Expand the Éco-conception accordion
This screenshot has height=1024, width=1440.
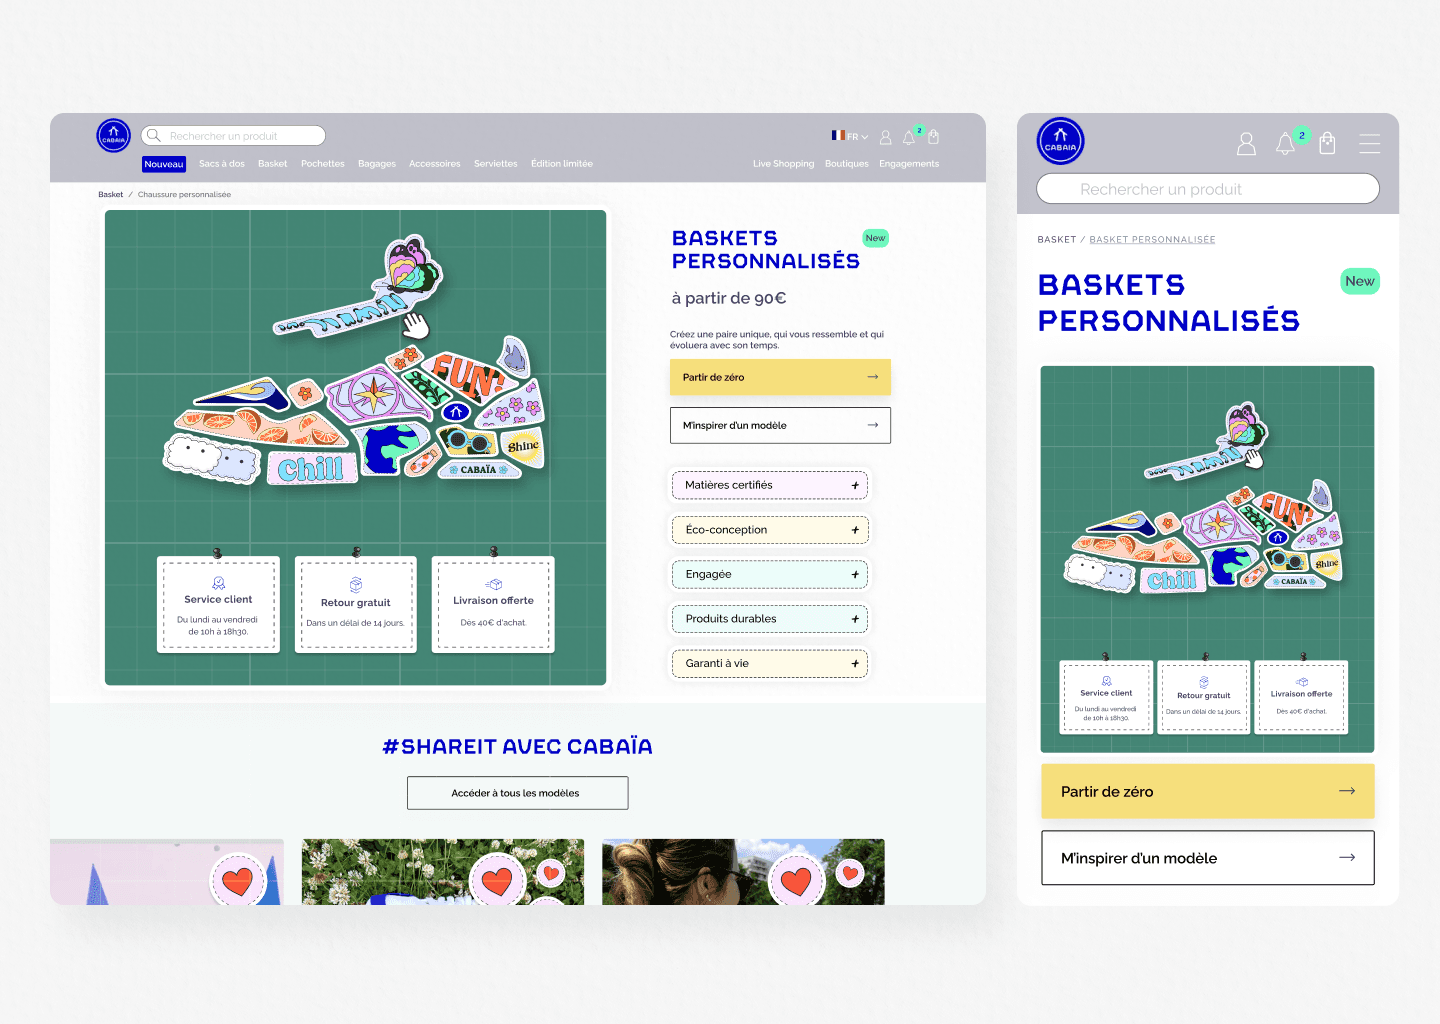click(x=770, y=530)
